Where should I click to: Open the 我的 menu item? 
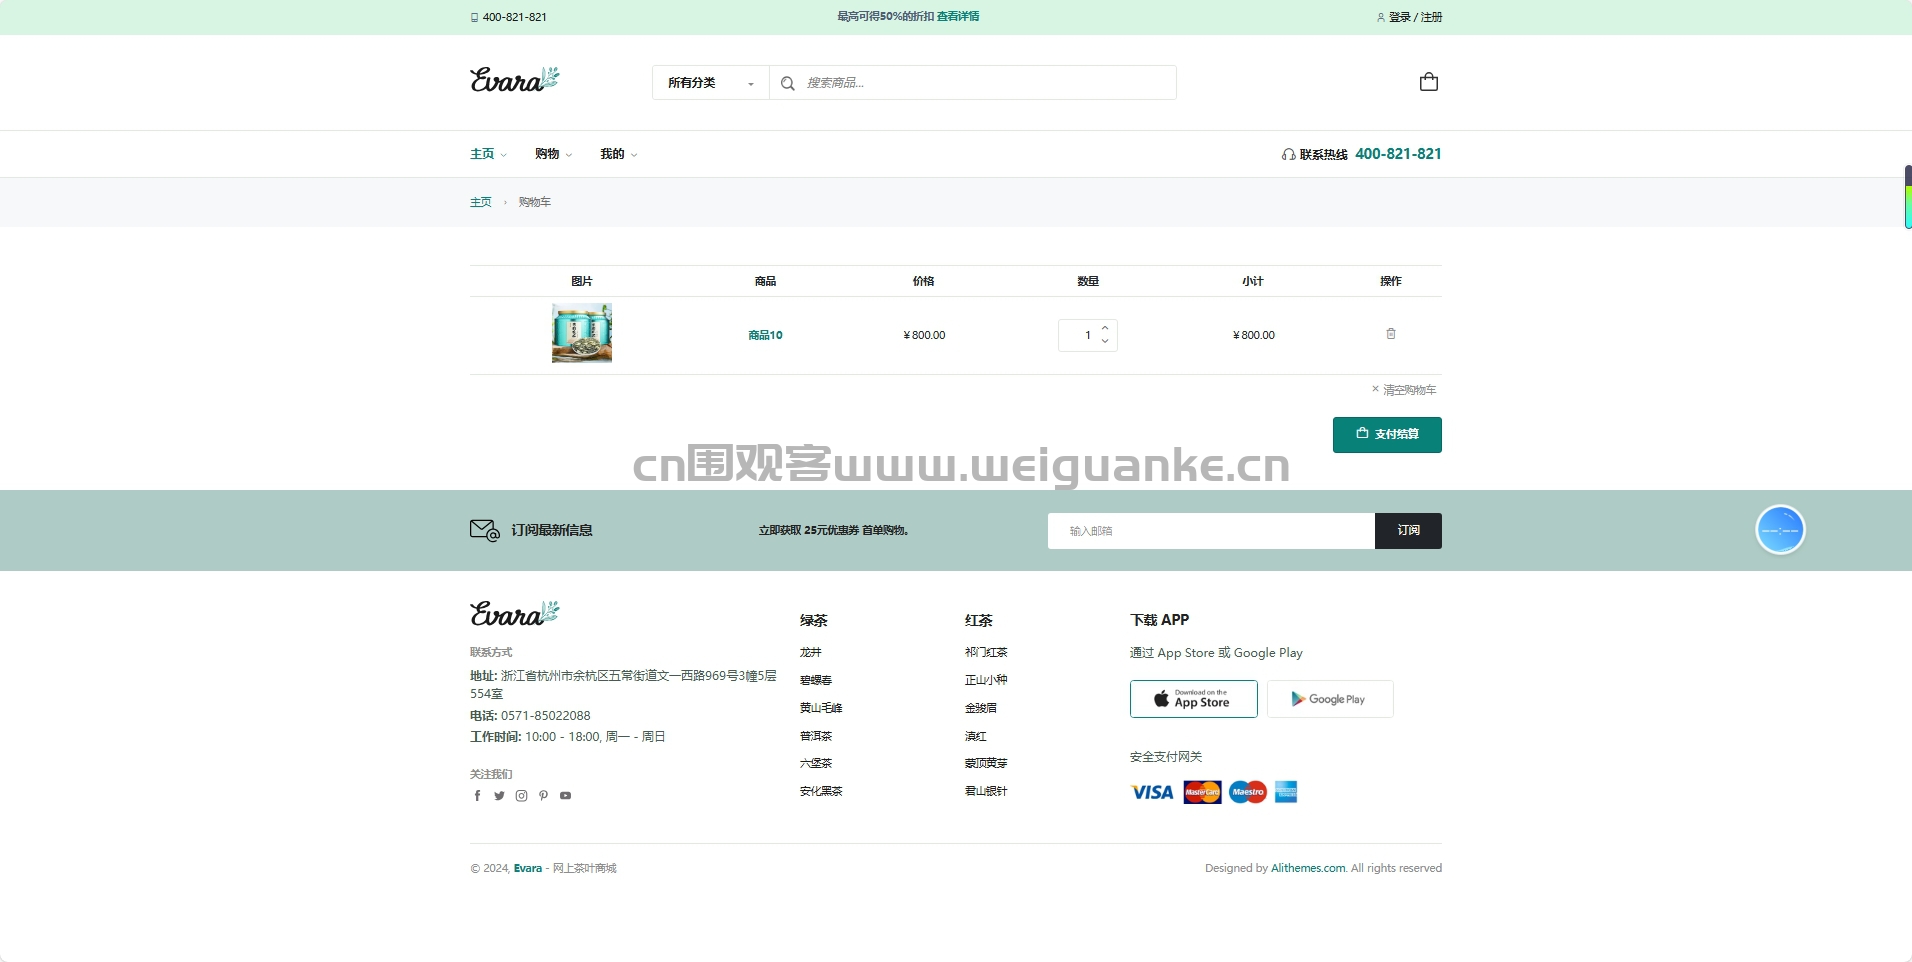pyautogui.click(x=618, y=154)
